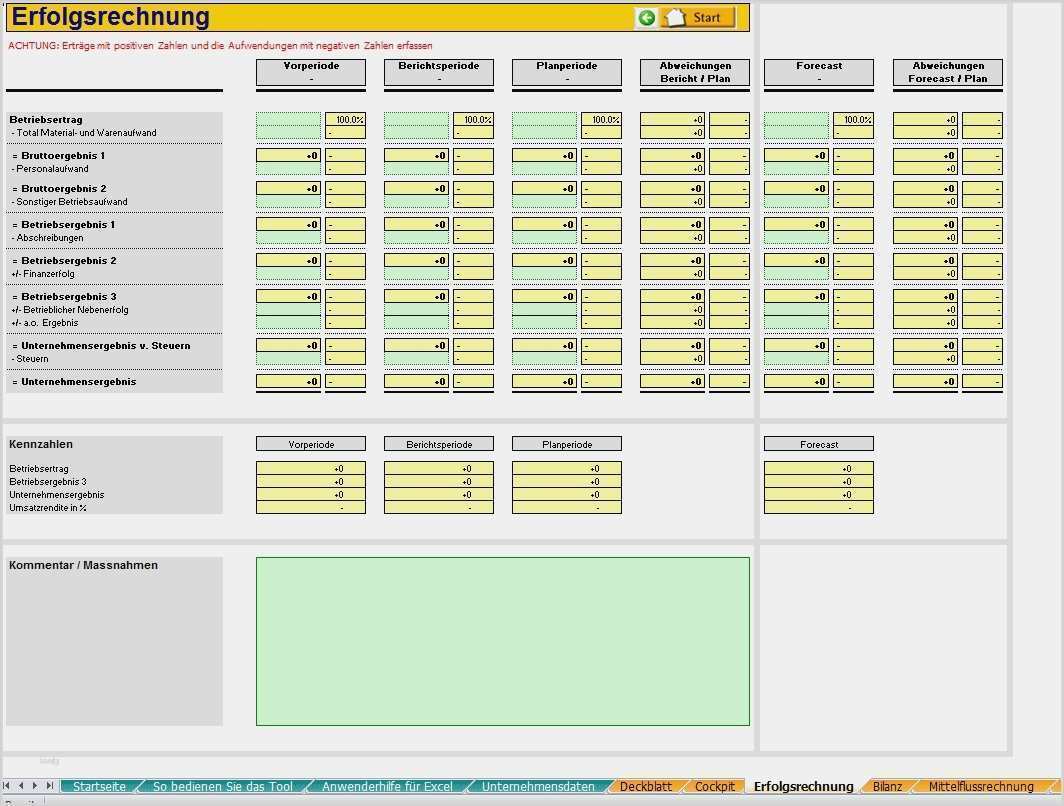The width and height of the screenshot is (1064, 806).
Task: Select Planperiode Finanzerfolg input cell
Action: tap(544, 273)
